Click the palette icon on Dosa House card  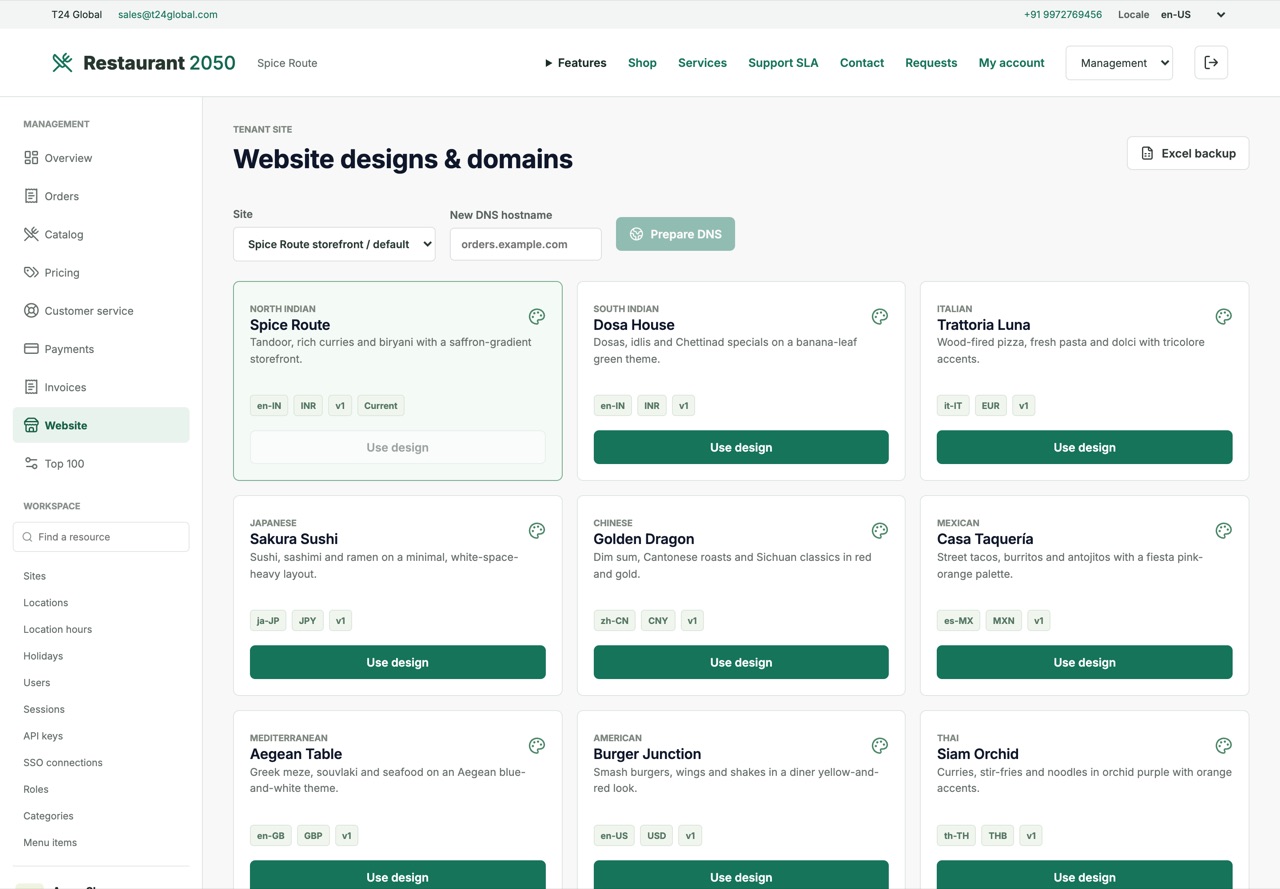coord(880,317)
